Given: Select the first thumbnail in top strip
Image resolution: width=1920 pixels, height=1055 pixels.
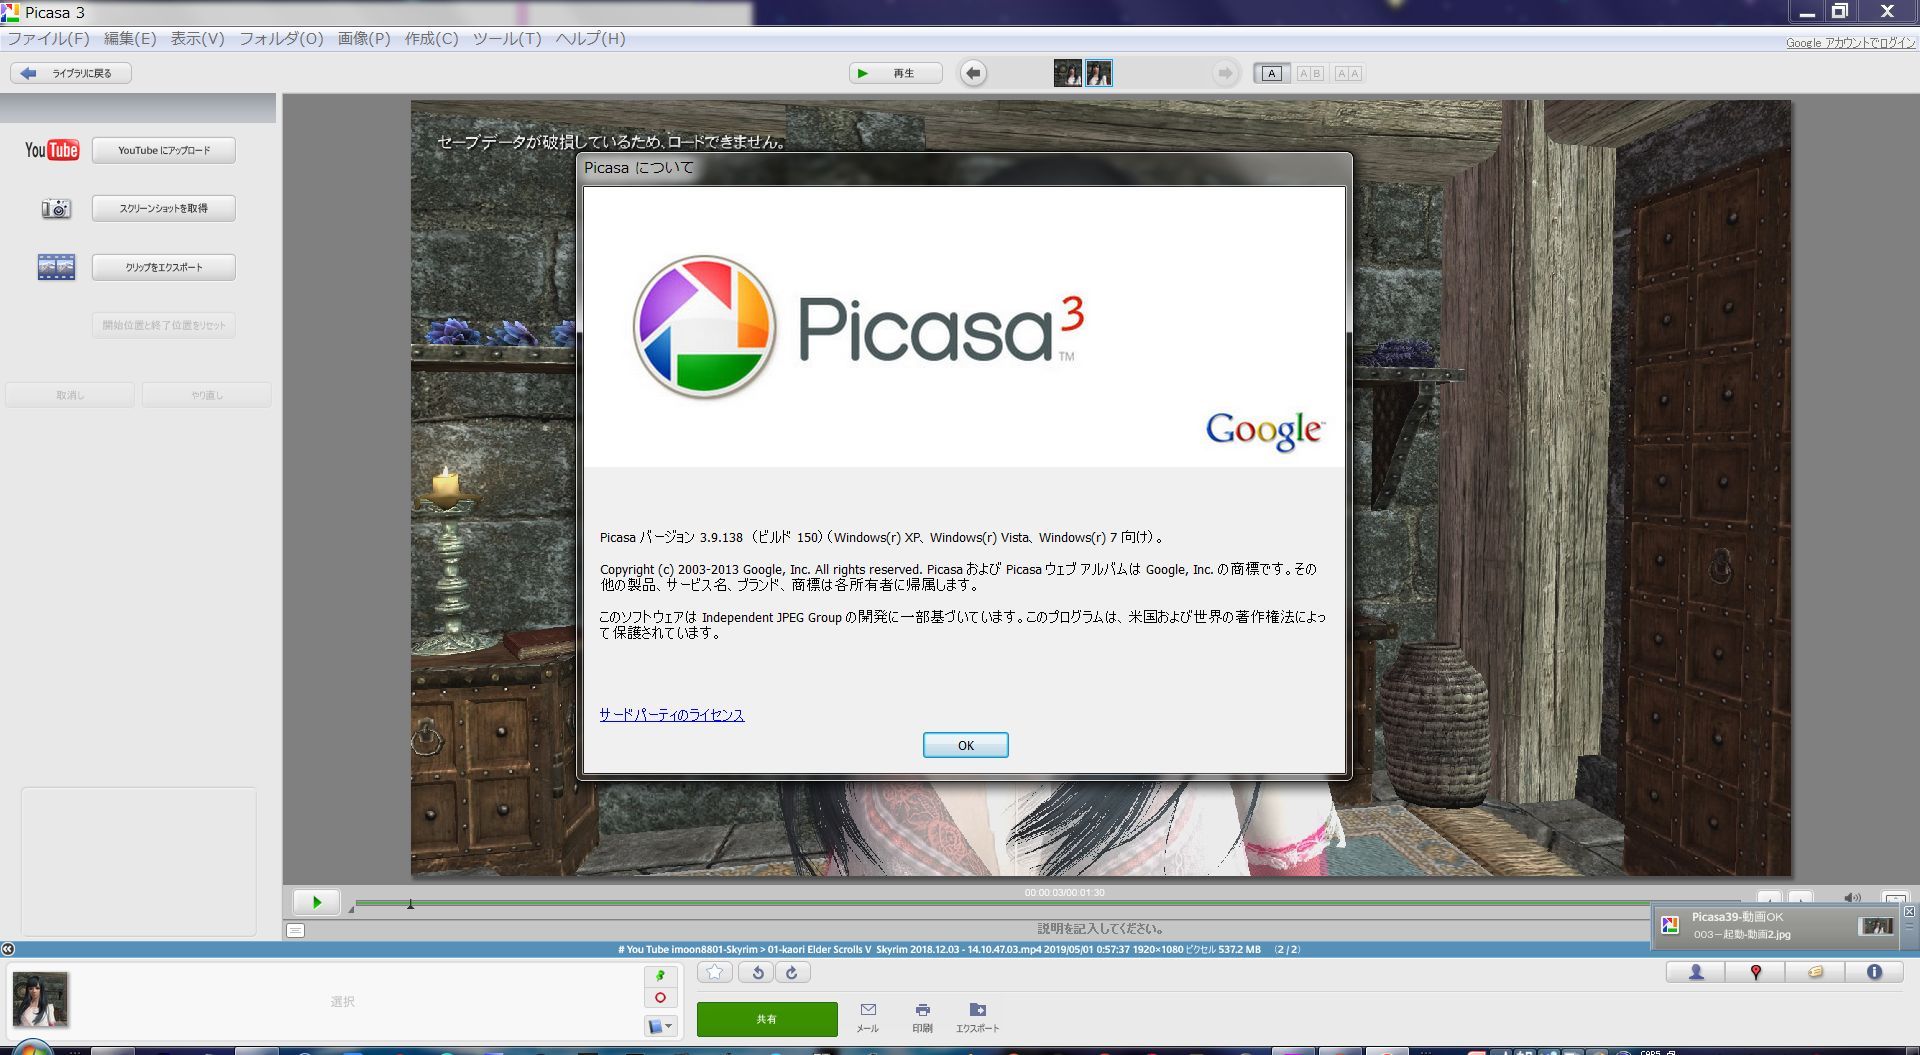Looking at the screenshot, I should coord(1067,73).
